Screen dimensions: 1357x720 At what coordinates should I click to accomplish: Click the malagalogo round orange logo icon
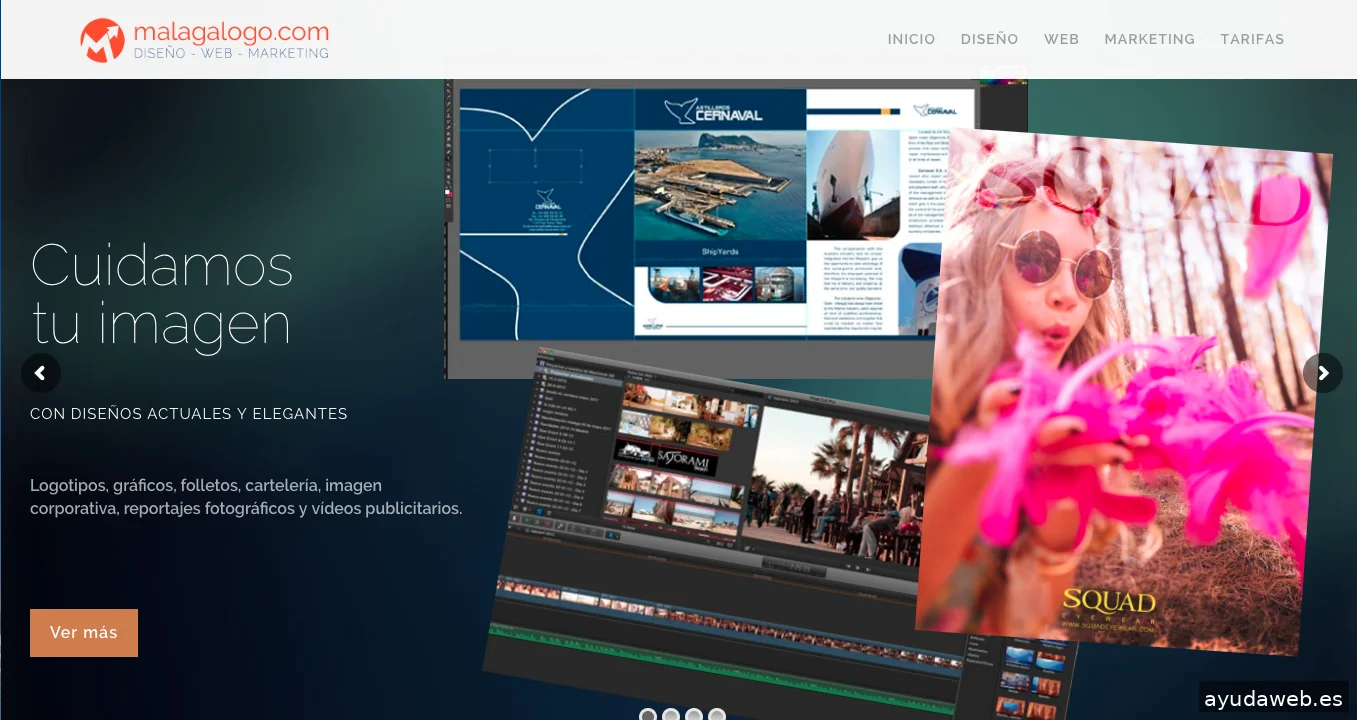pos(102,40)
